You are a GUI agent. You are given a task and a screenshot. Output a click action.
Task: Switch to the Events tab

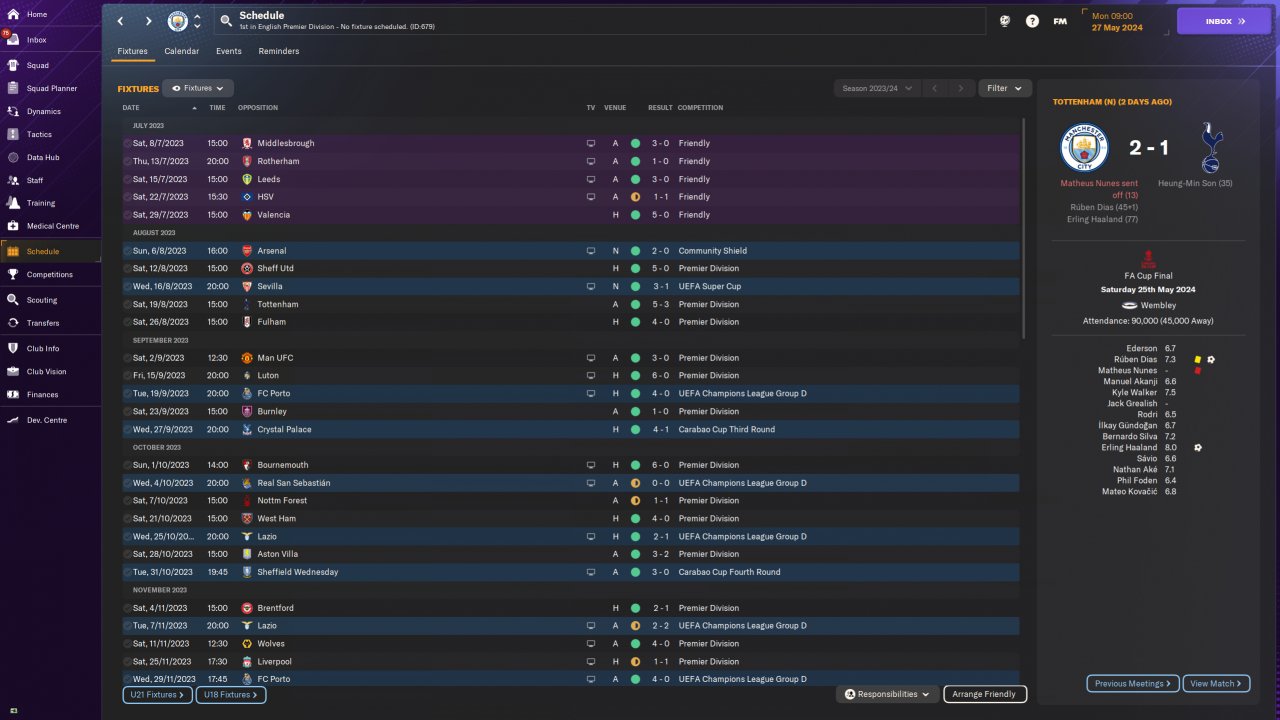[x=228, y=51]
